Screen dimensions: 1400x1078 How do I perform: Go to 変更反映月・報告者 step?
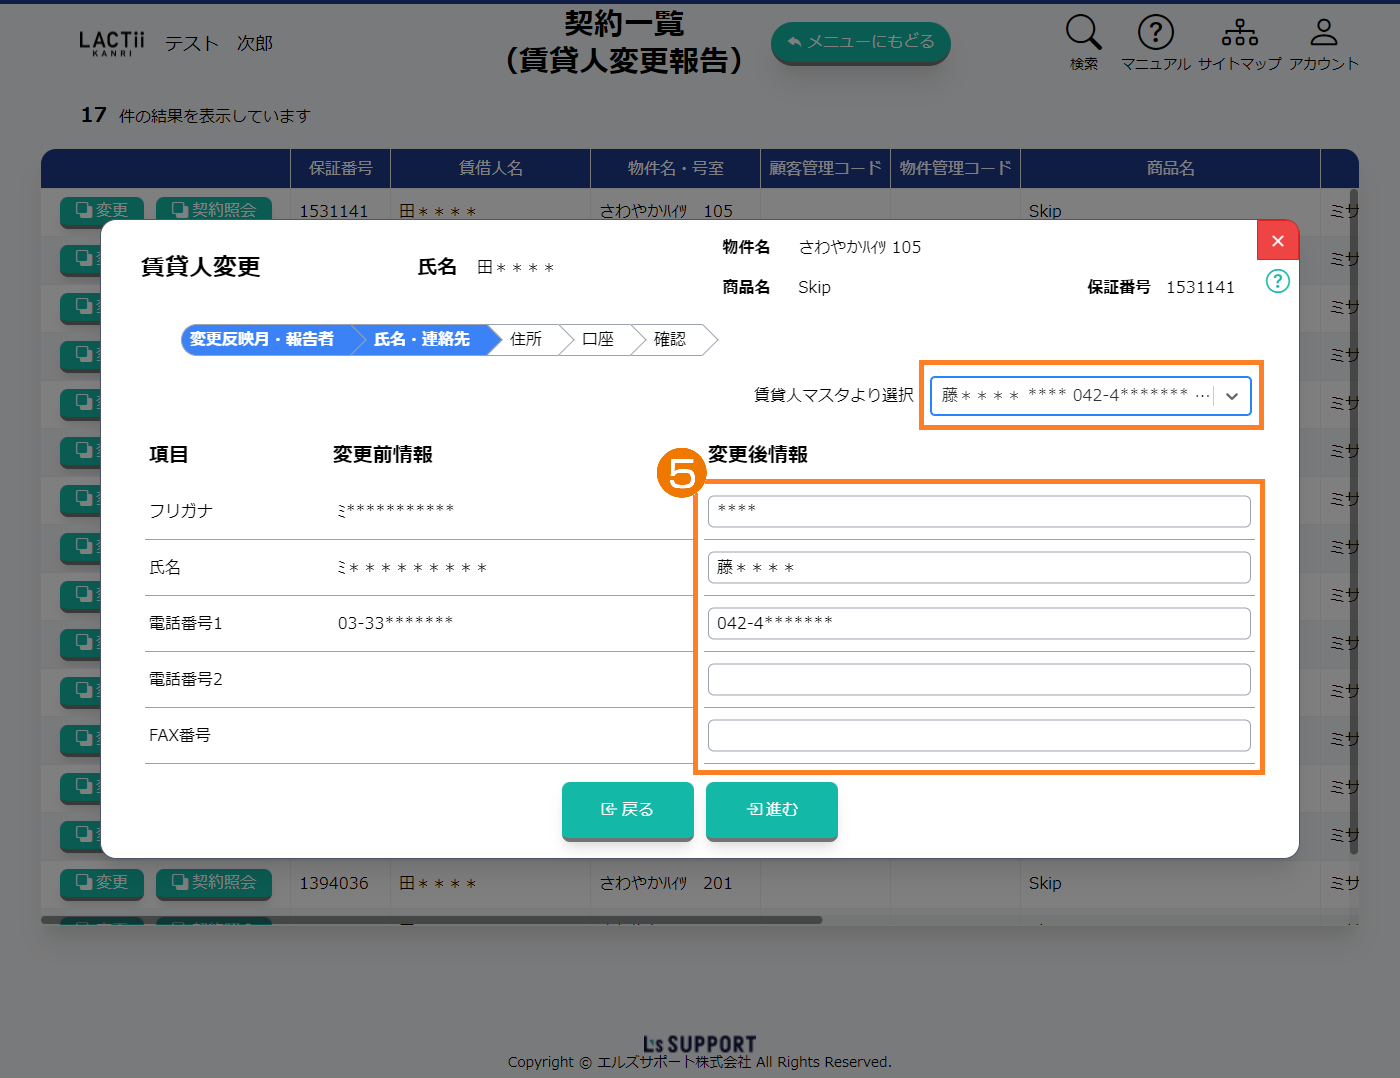[x=262, y=340]
